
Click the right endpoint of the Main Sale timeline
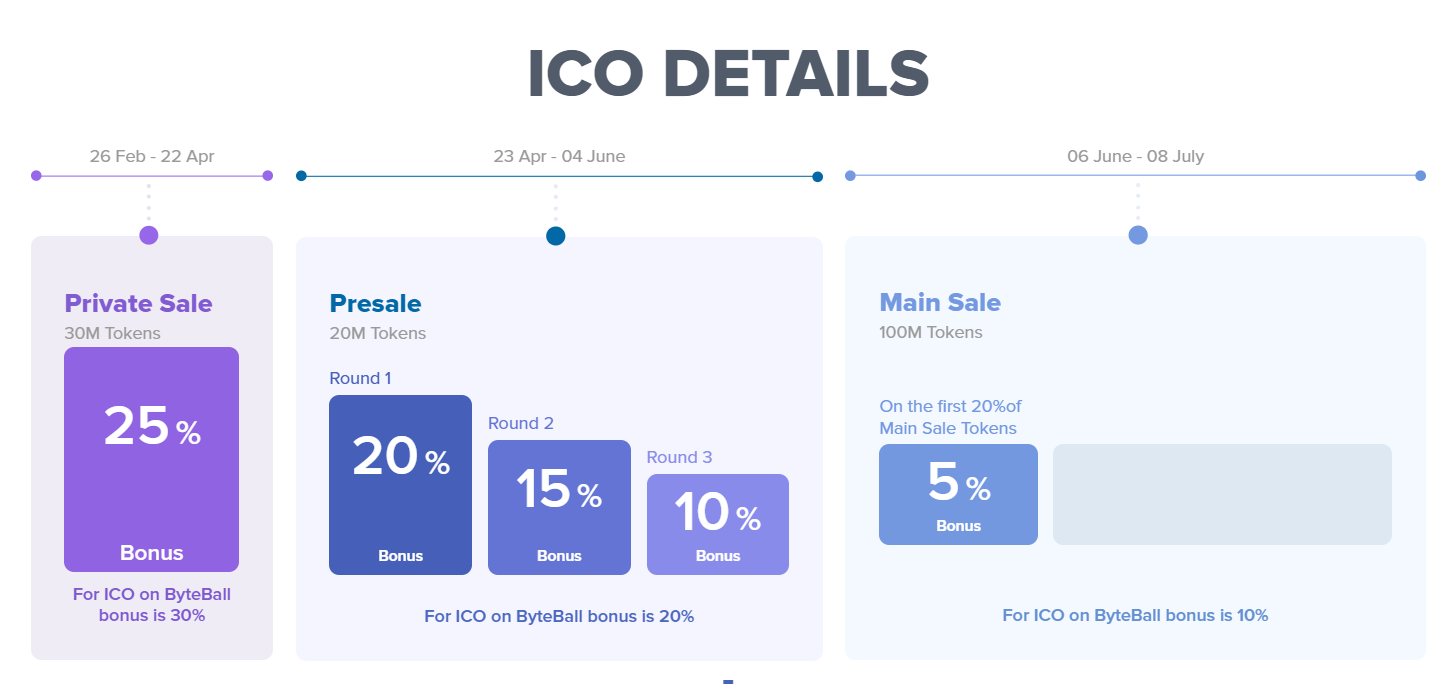[x=1420, y=176]
